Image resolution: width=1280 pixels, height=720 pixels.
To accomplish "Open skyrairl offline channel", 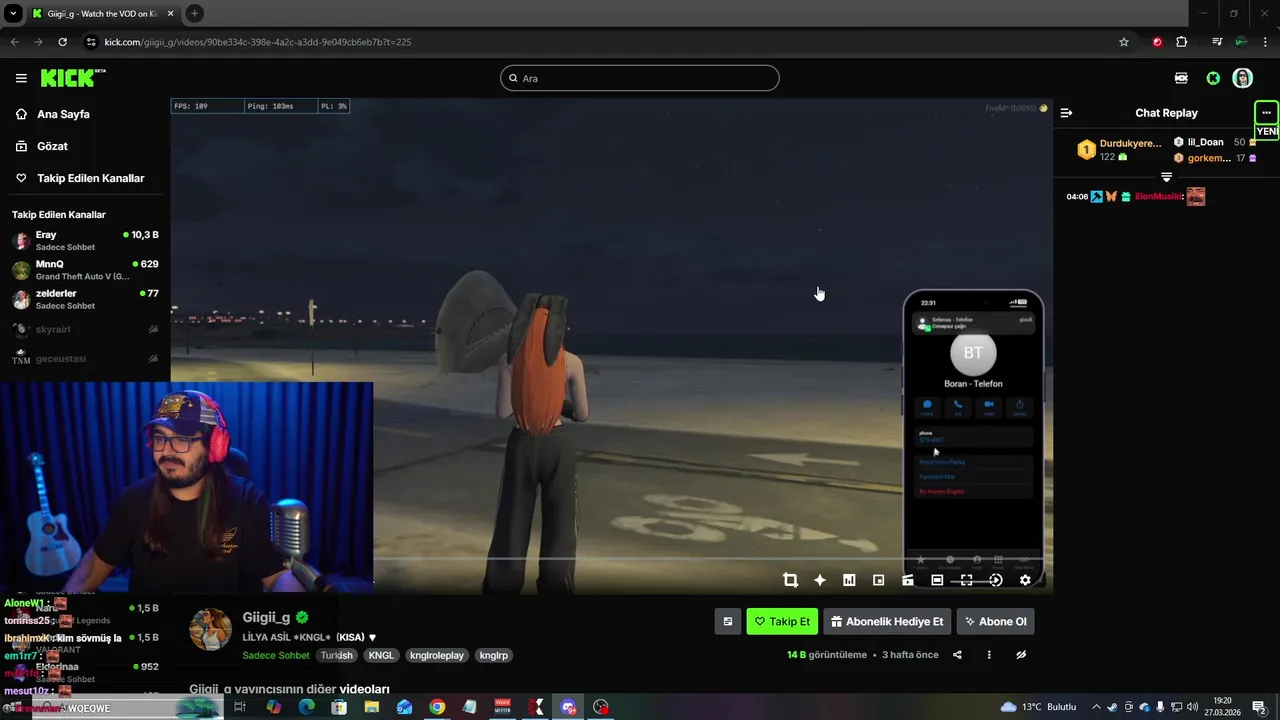I will 85,329.
